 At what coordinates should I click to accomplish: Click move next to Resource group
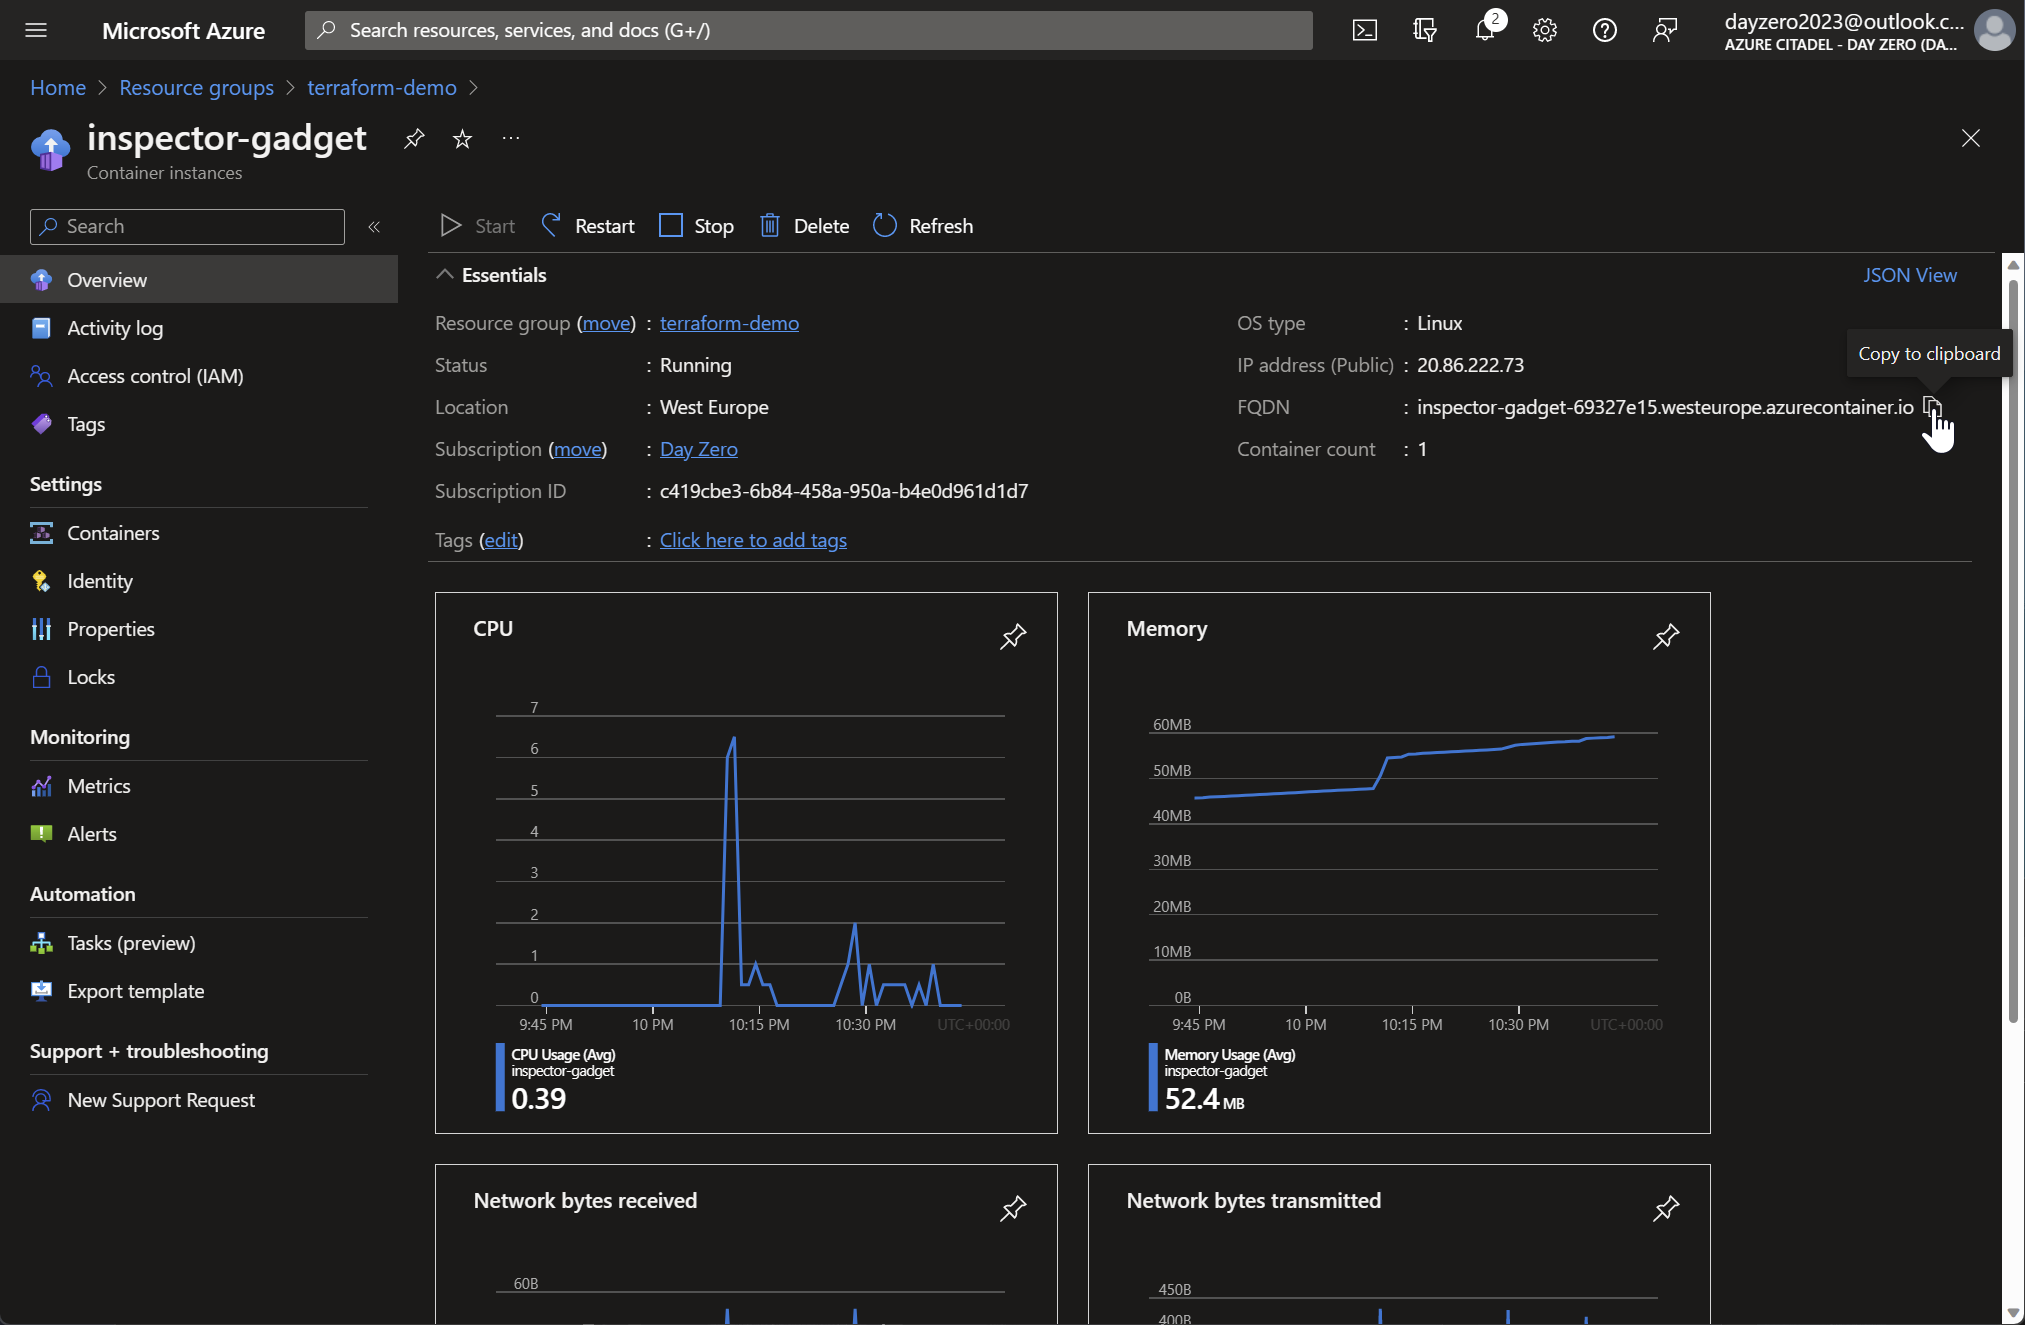(x=607, y=323)
